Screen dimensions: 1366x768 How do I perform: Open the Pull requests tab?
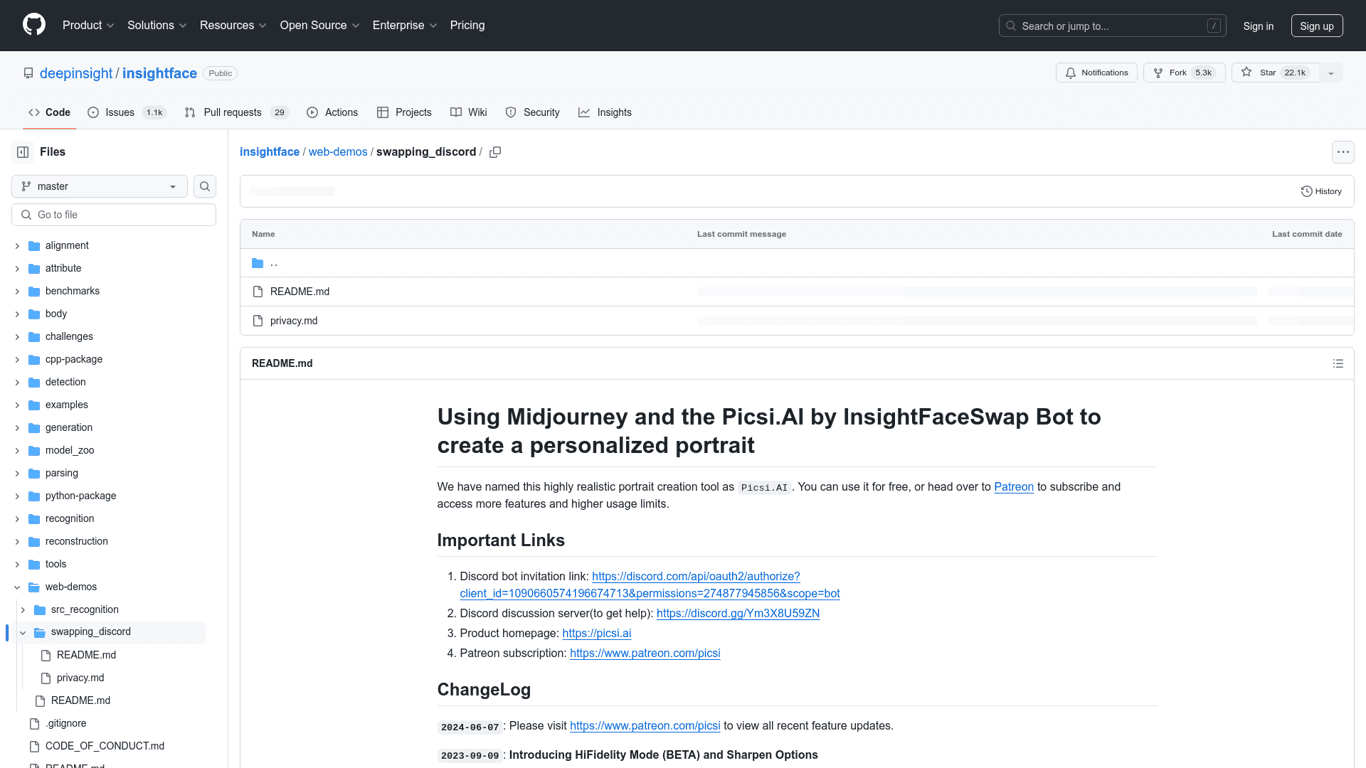tap(232, 112)
